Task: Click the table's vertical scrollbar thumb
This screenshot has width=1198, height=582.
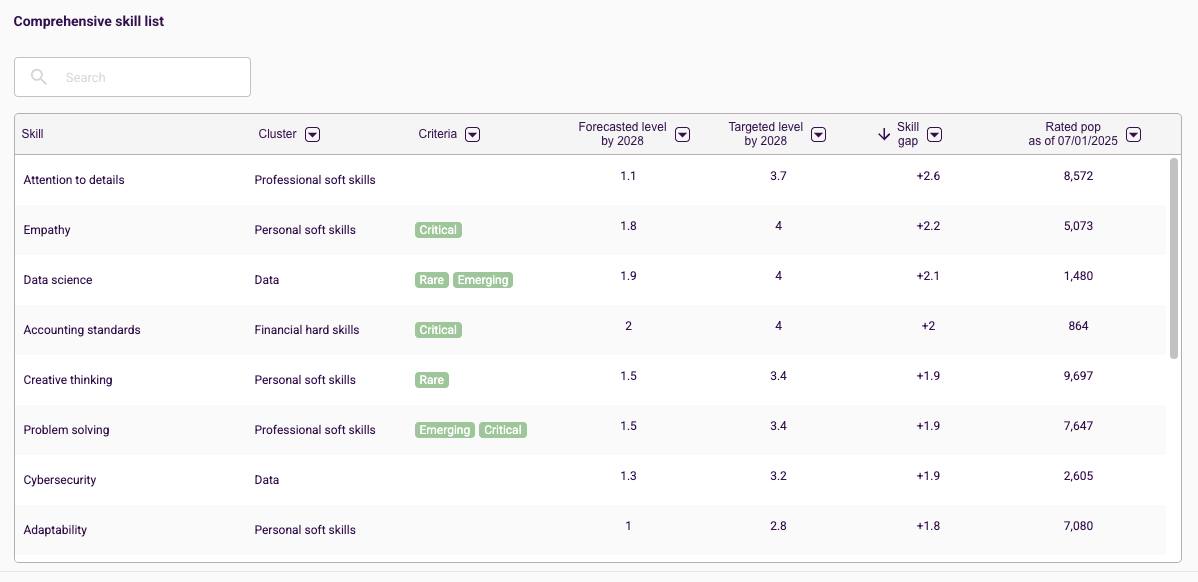Action: coord(1174,258)
